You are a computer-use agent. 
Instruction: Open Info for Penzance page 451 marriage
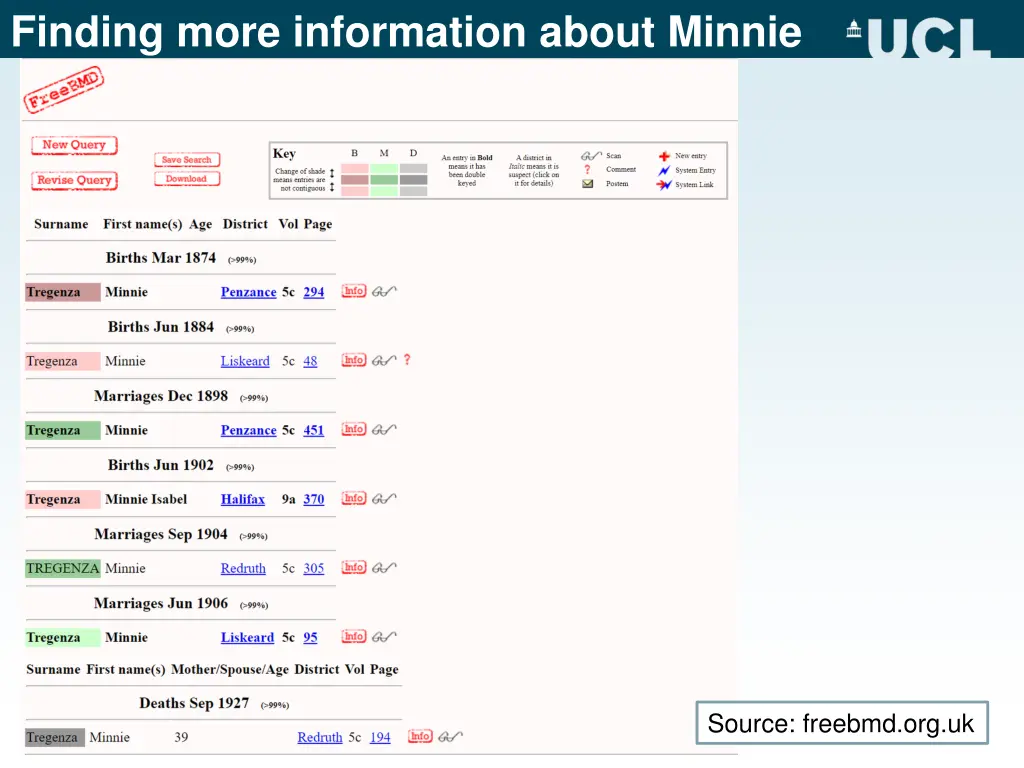tap(354, 430)
